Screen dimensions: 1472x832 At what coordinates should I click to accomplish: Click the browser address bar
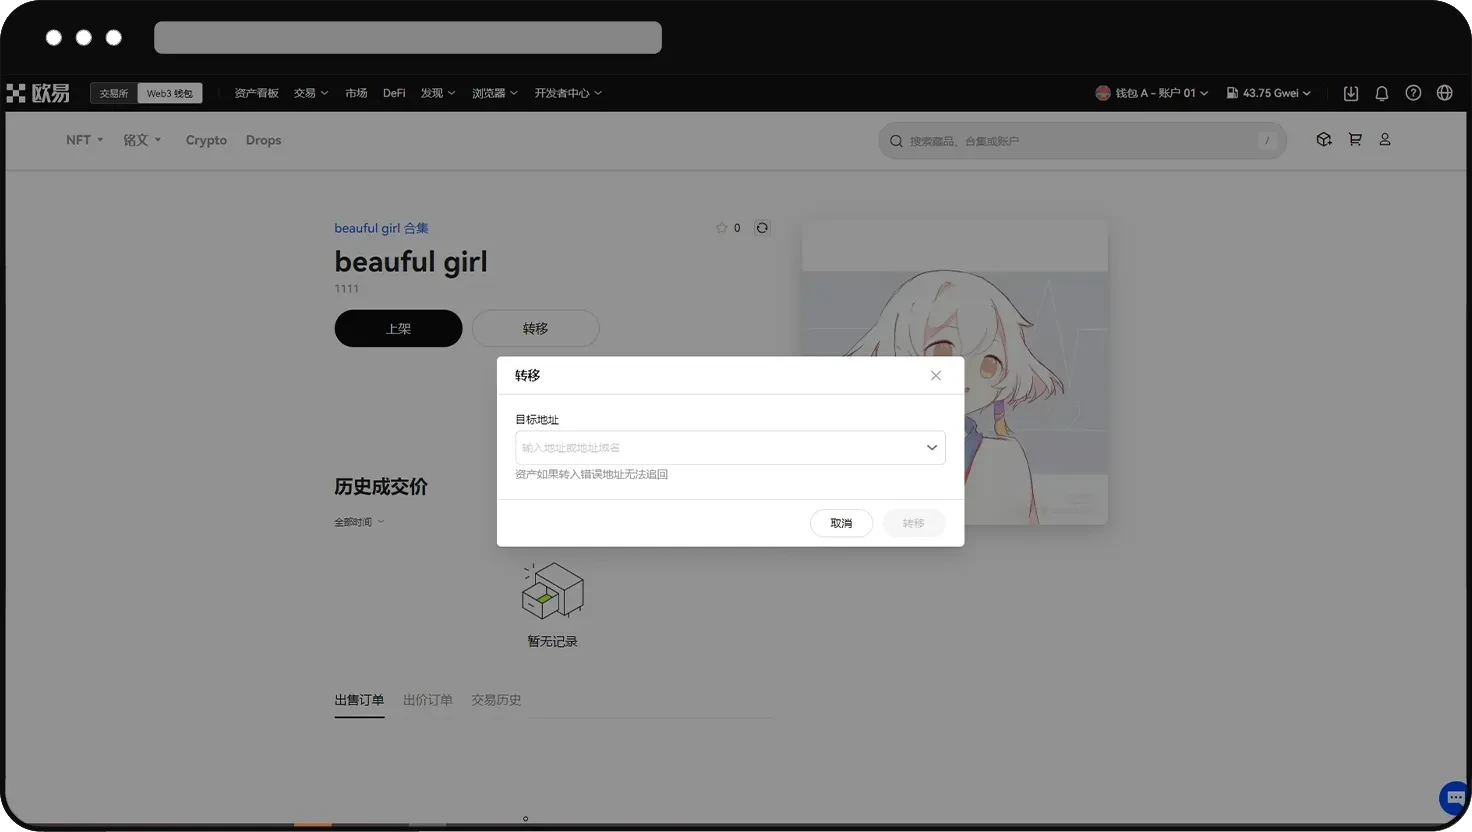pos(408,38)
